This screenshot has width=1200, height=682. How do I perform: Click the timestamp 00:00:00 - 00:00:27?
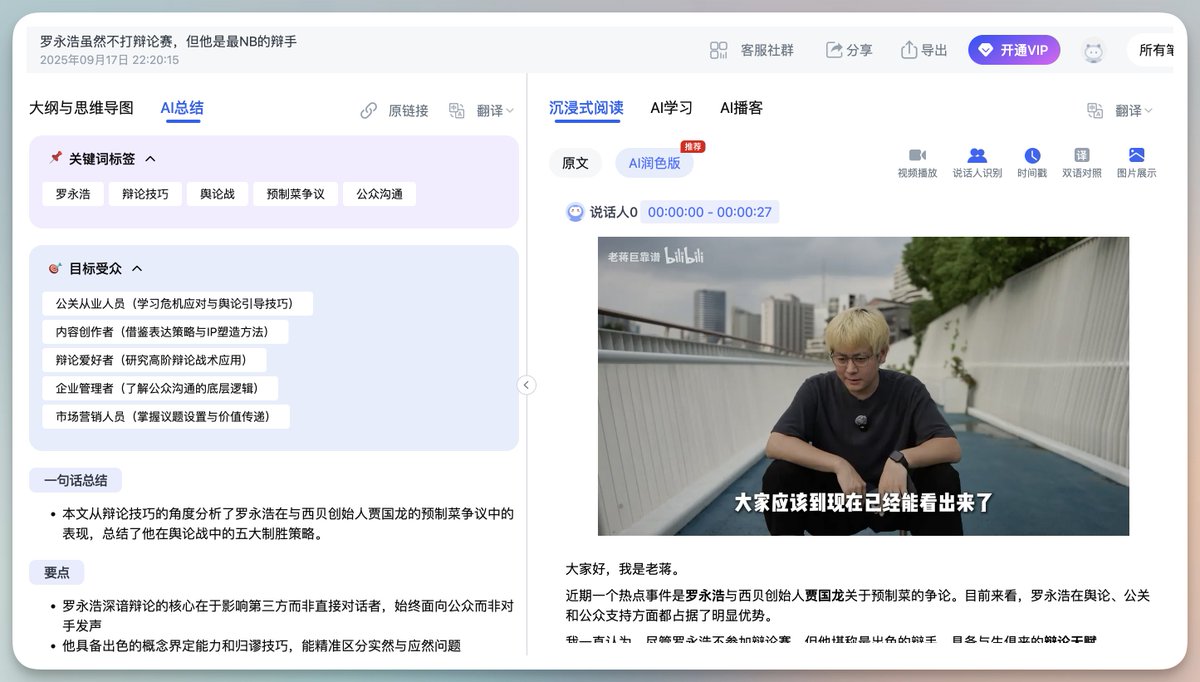(x=709, y=212)
